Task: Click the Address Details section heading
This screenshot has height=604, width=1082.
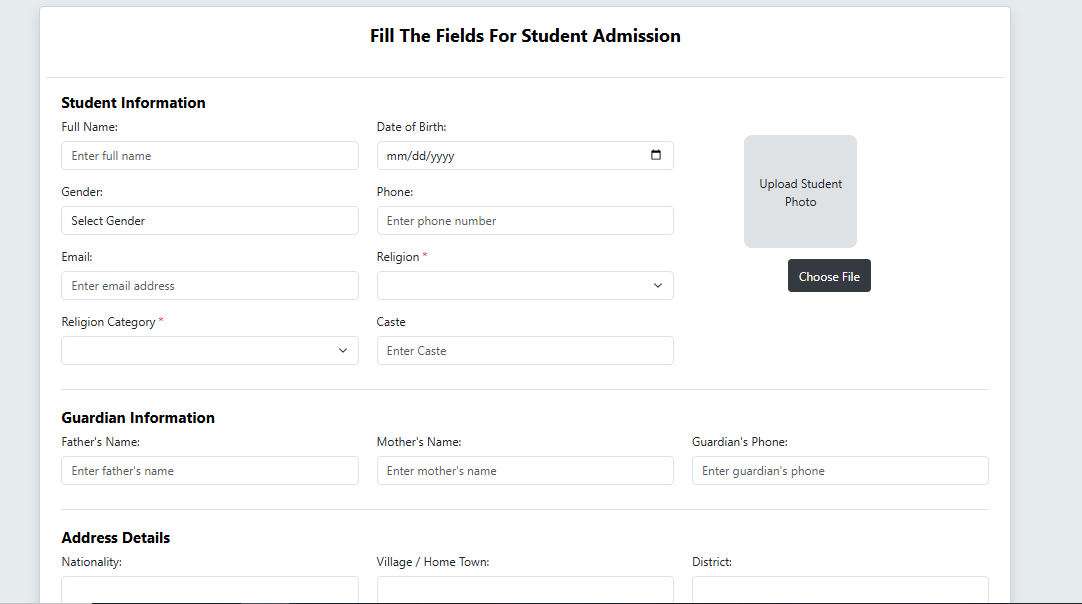Action: (x=116, y=538)
